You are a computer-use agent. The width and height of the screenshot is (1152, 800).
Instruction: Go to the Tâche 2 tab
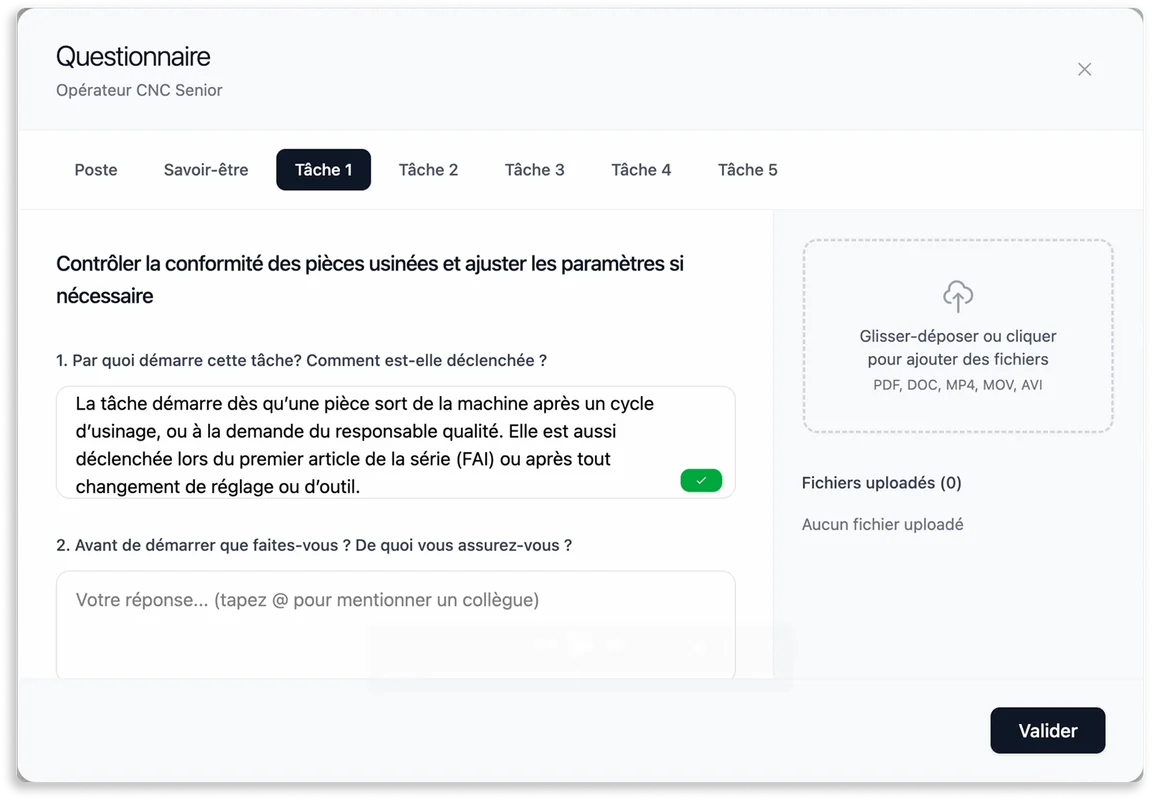(428, 170)
